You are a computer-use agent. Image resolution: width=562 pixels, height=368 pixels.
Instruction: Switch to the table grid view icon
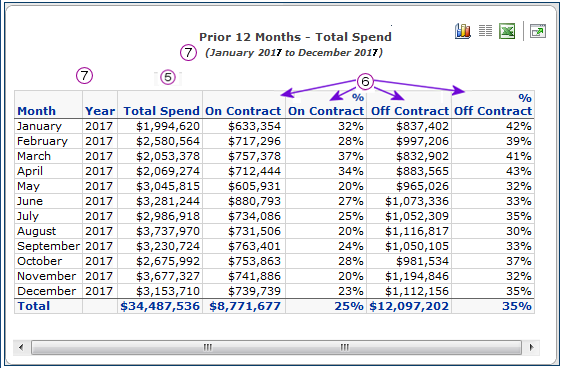pyautogui.click(x=485, y=31)
